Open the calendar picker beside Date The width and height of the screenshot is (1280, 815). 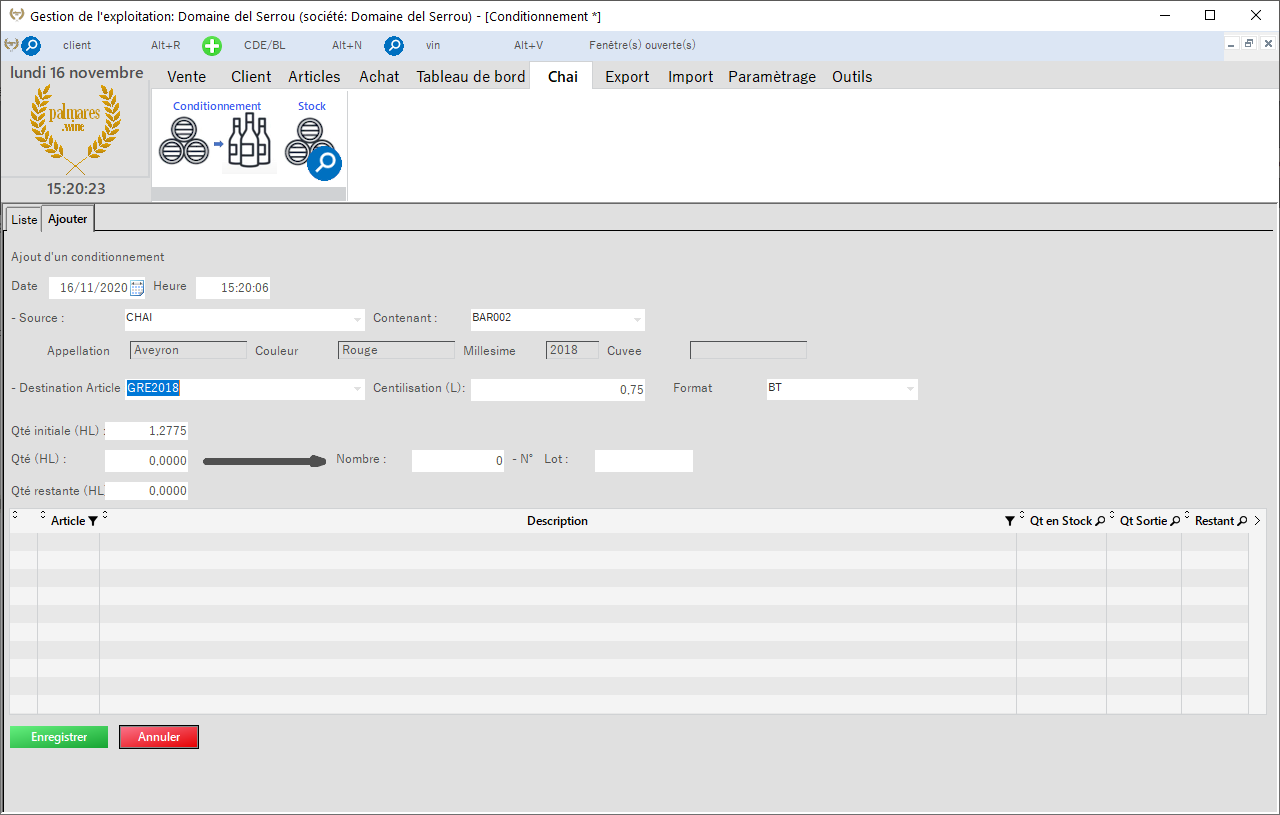coord(137,288)
